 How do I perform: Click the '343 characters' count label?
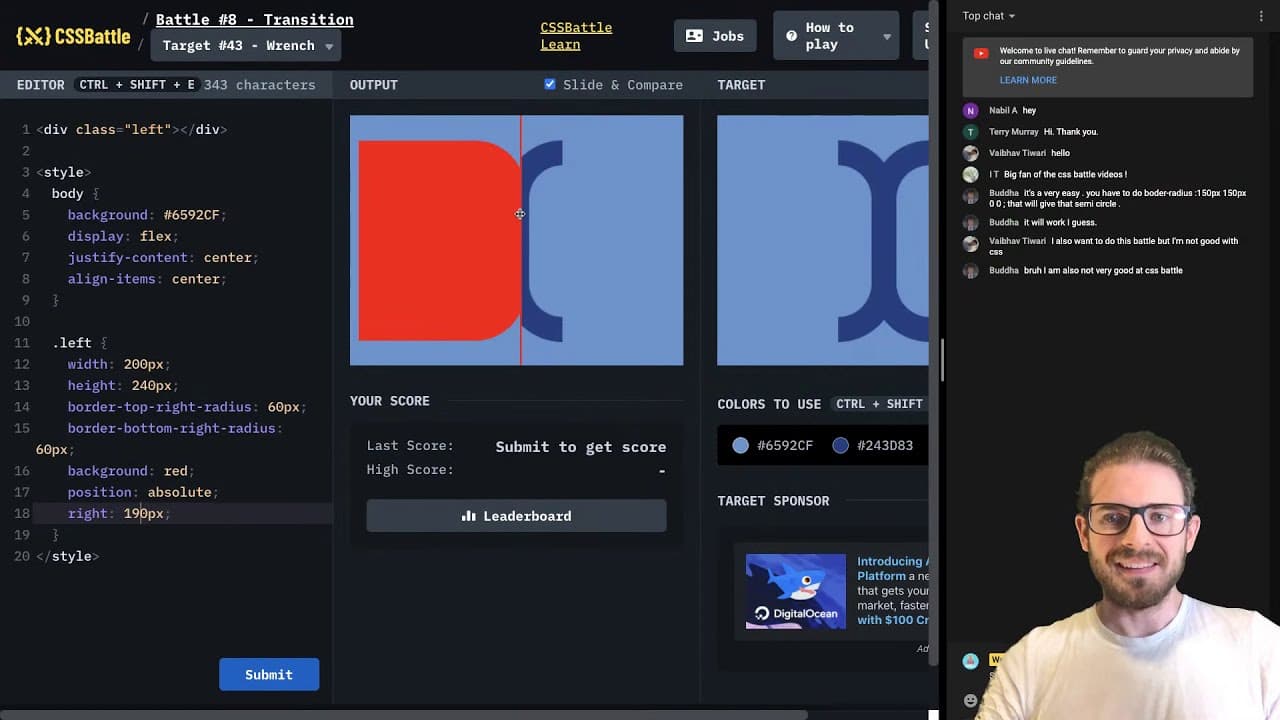259,85
